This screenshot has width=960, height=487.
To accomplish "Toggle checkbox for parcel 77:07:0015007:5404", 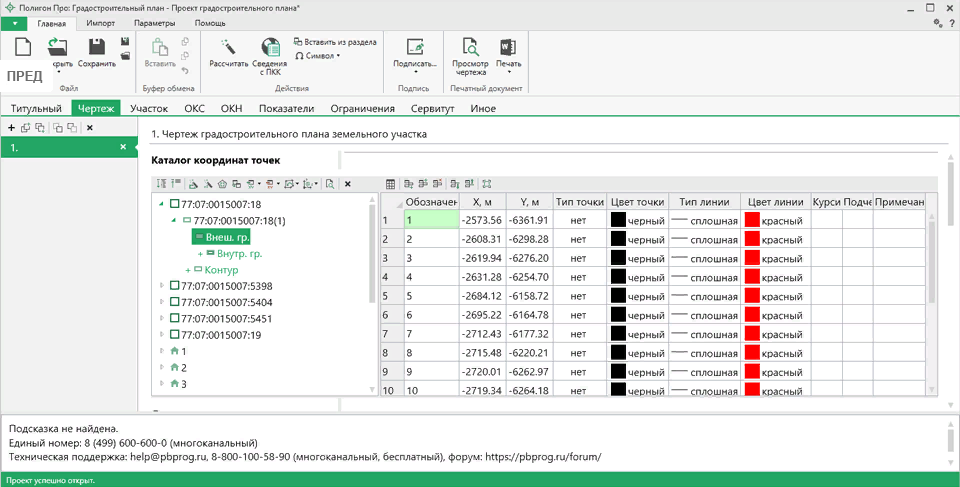I will (x=174, y=302).
